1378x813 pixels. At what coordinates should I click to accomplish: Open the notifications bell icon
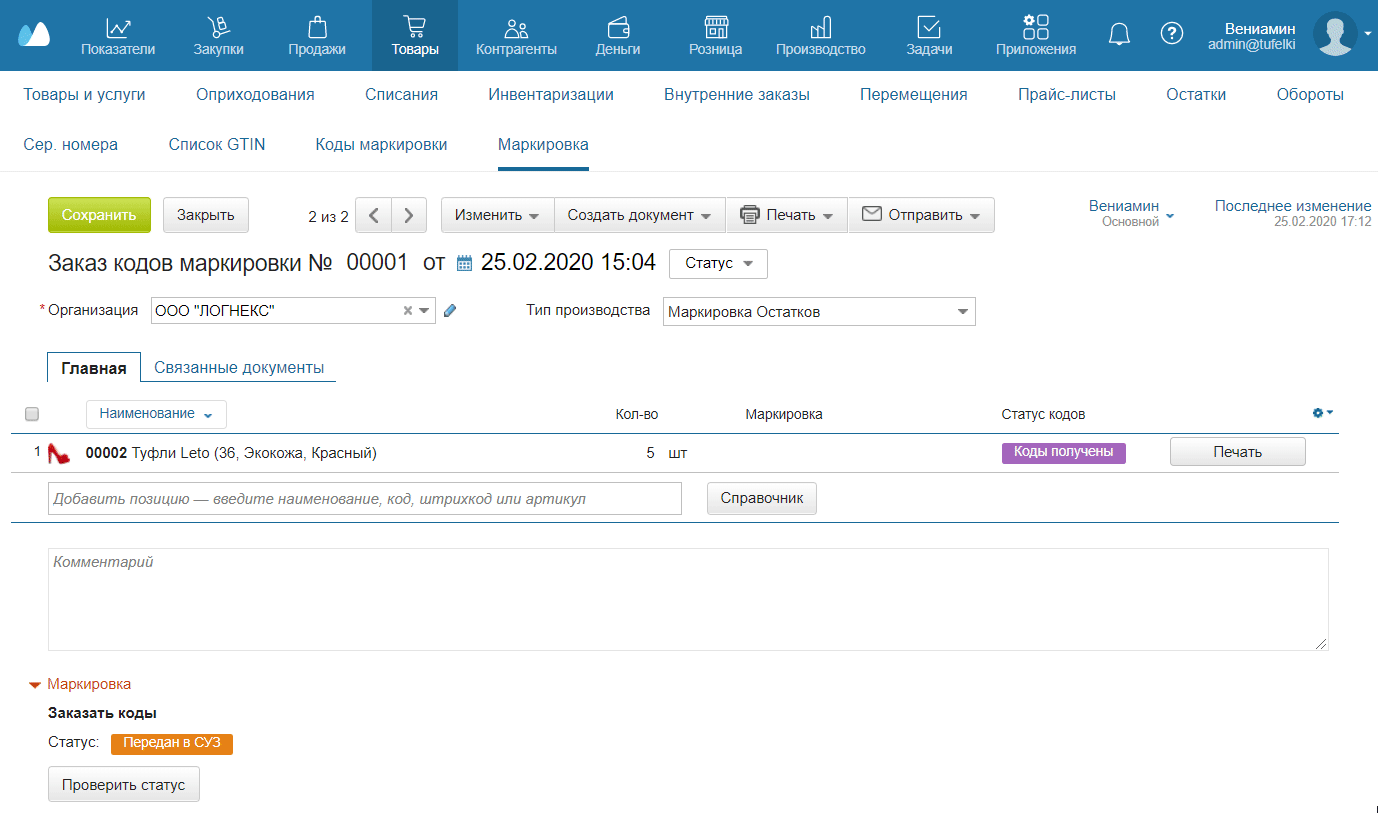(x=1120, y=34)
